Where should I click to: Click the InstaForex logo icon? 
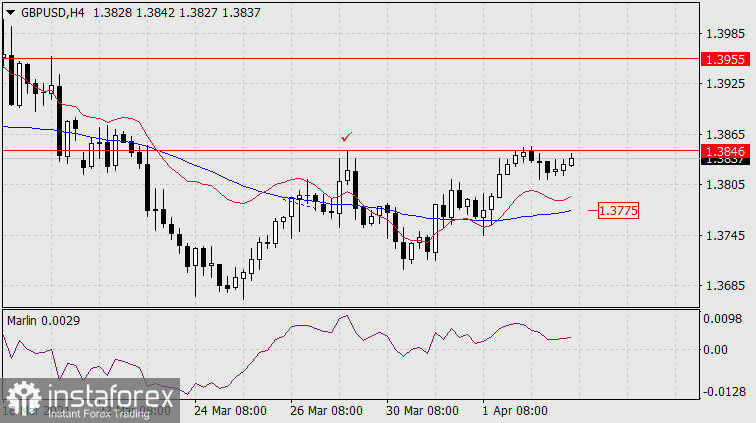point(22,399)
